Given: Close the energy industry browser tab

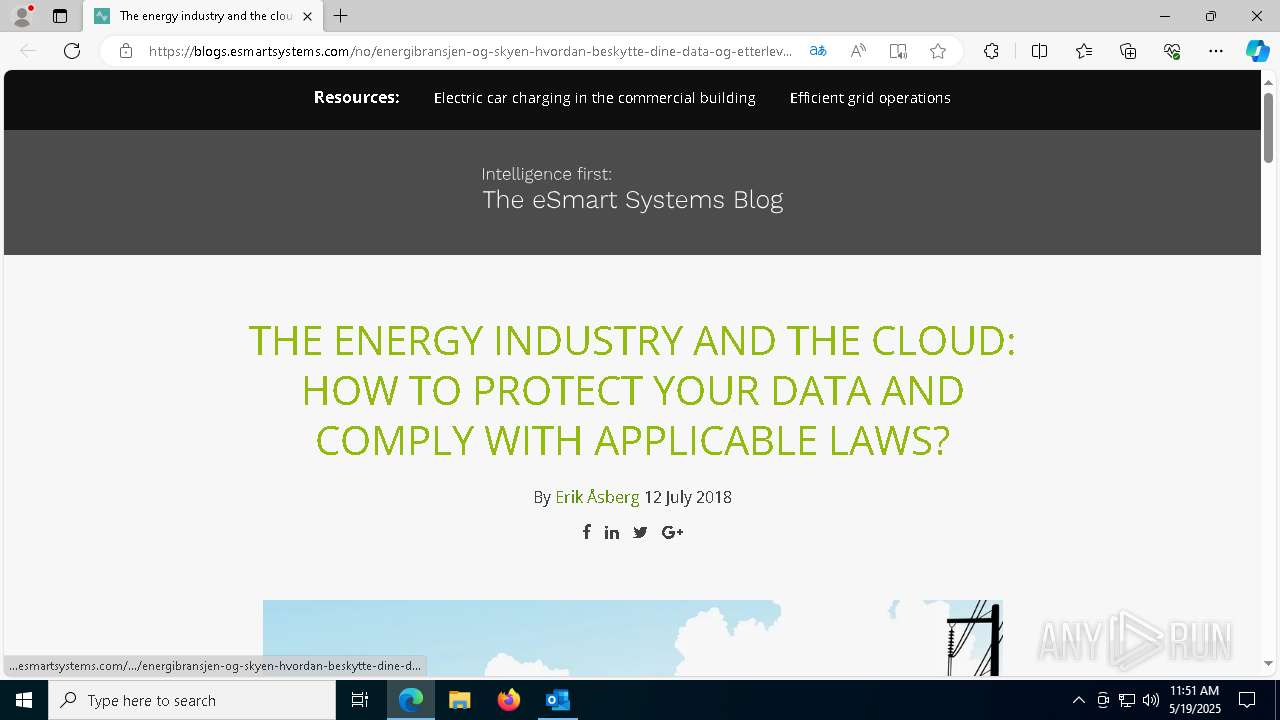Looking at the screenshot, I should (307, 16).
